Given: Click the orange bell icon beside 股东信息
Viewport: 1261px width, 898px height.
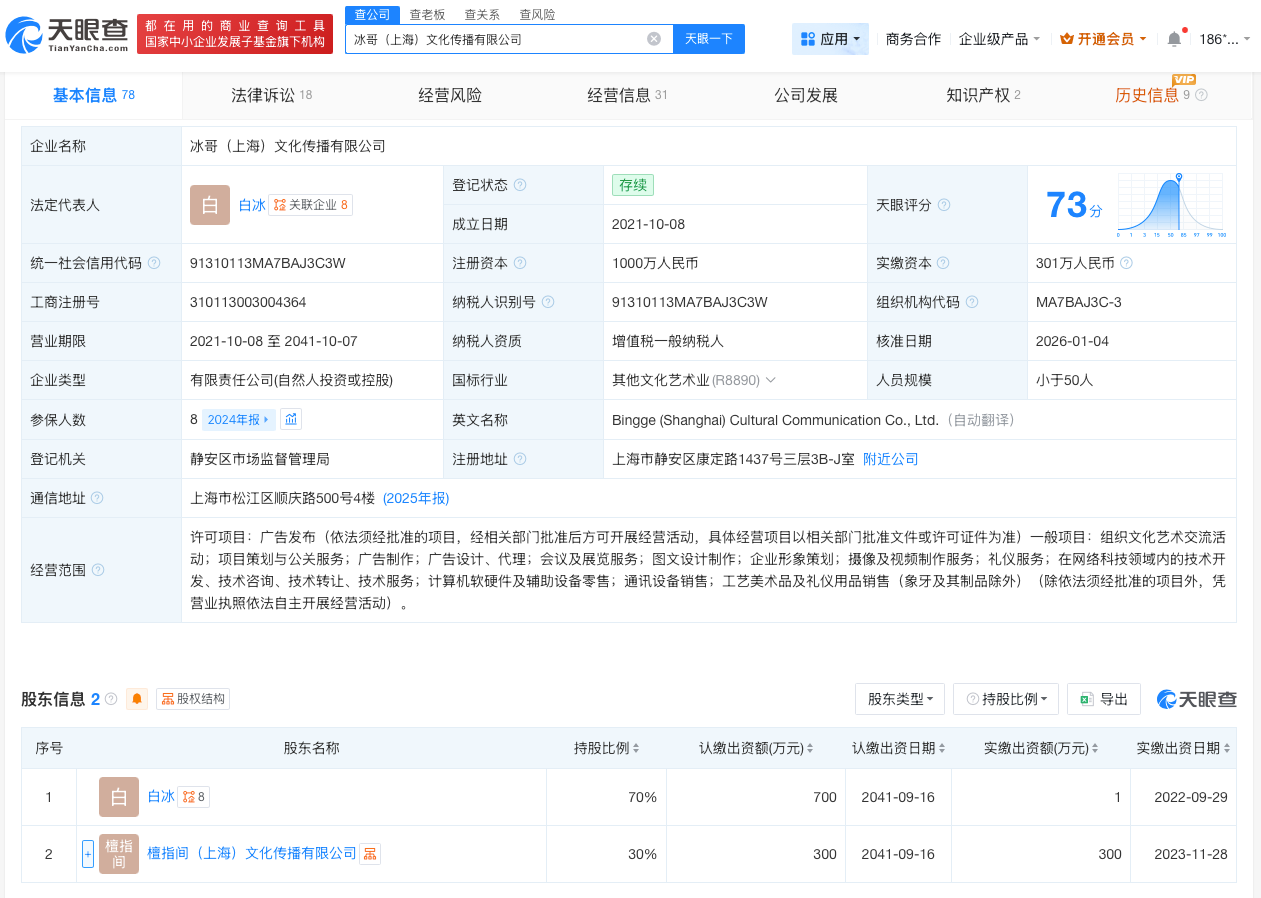Looking at the screenshot, I should tap(137, 699).
